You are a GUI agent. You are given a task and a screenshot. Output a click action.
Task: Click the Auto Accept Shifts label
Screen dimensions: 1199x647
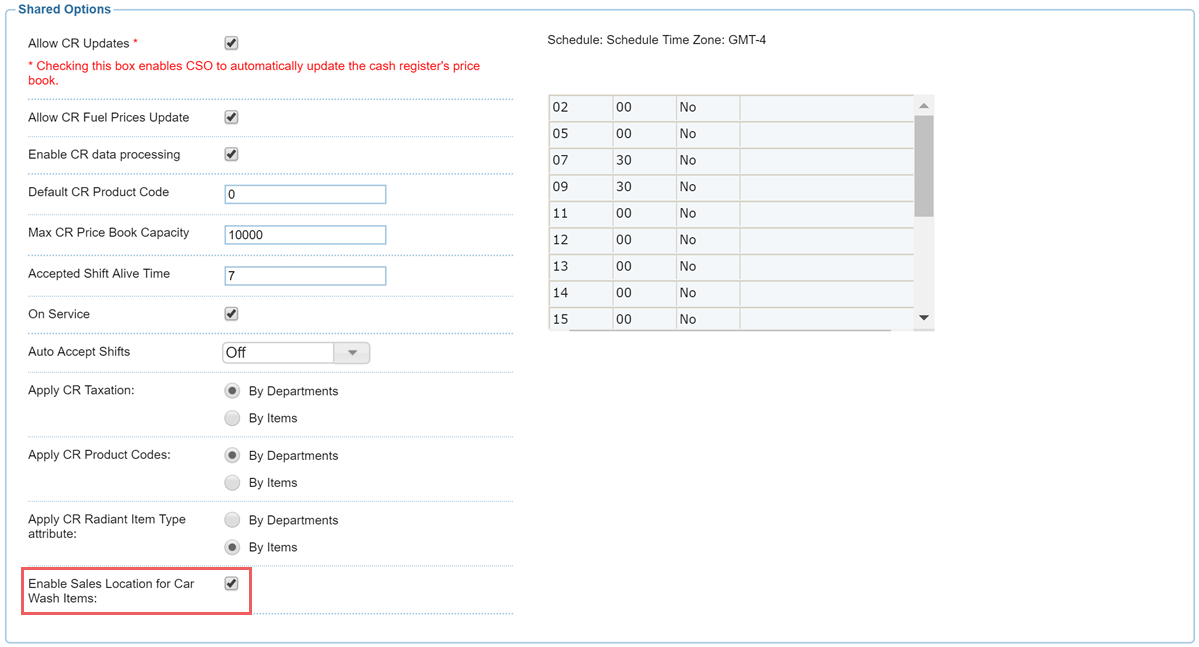(79, 352)
